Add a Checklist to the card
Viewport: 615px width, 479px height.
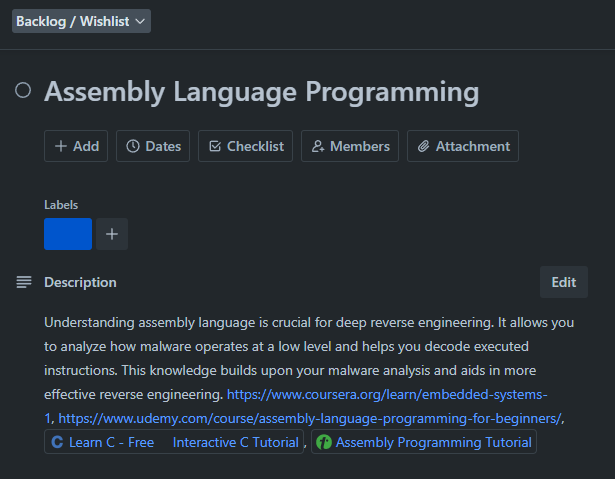pyautogui.click(x=245, y=146)
